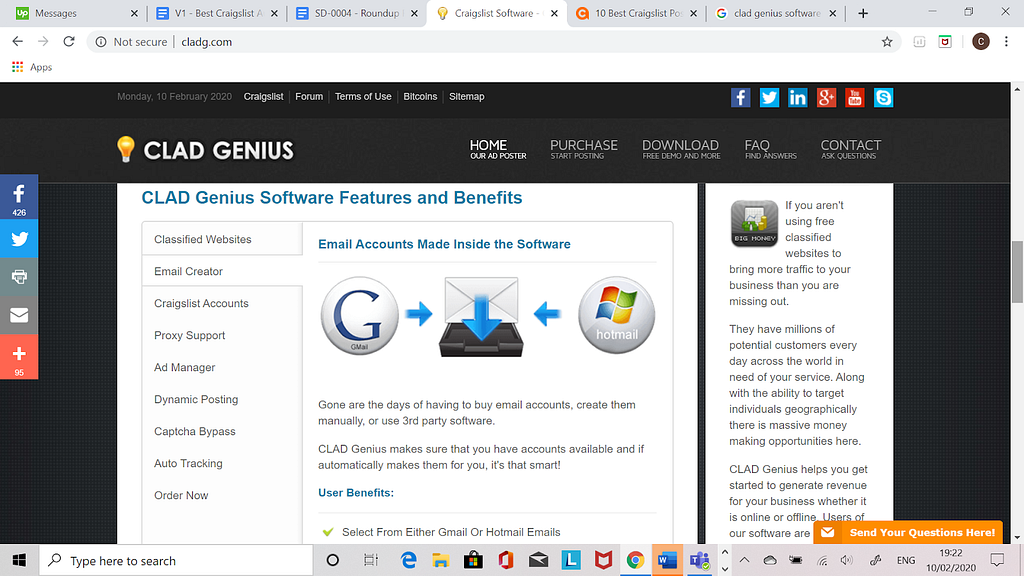
Task: Click the plus share icon showing 95
Action: (x=19, y=357)
